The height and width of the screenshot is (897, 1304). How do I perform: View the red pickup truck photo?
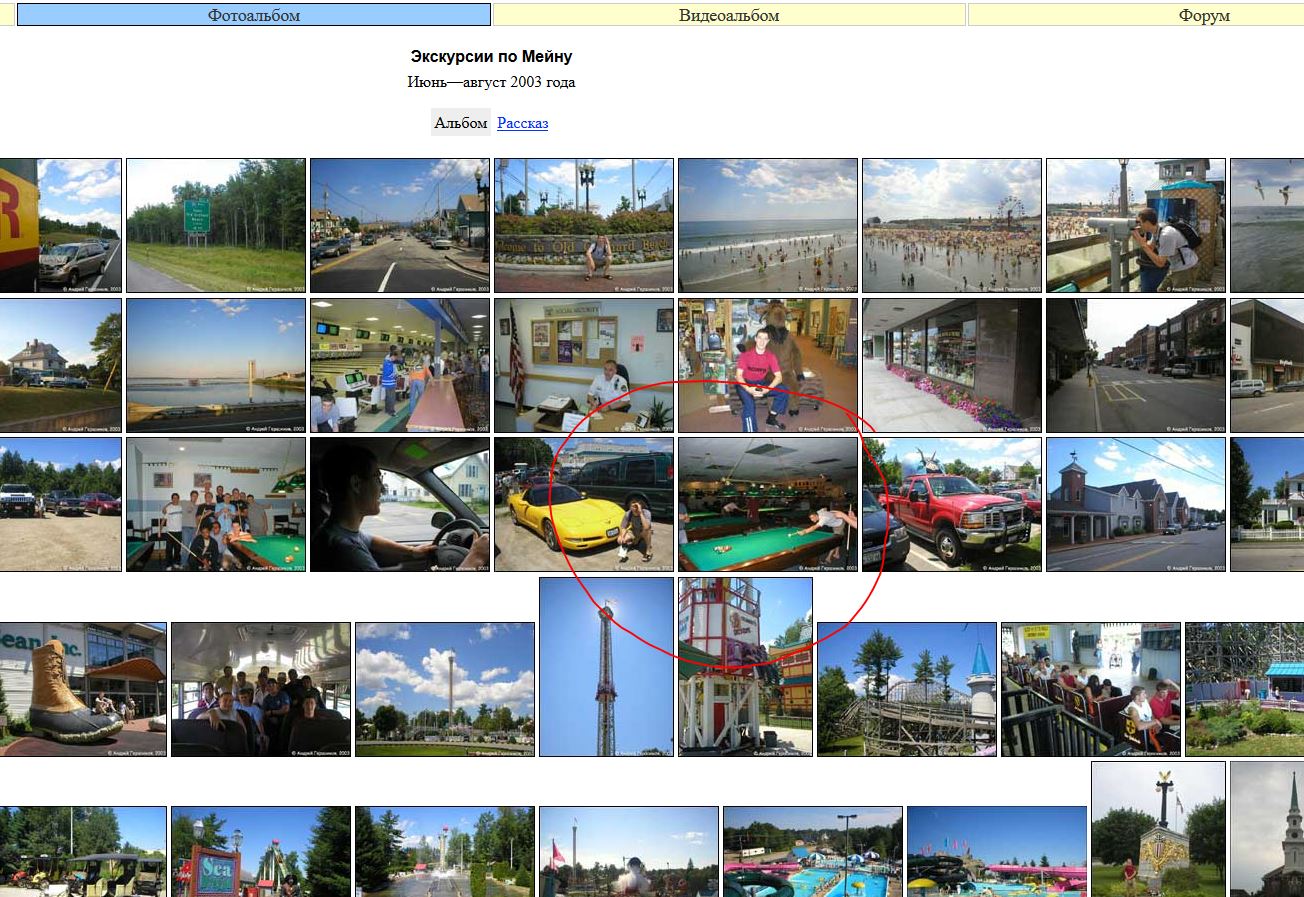pyautogui.click(x=952, y=504)
